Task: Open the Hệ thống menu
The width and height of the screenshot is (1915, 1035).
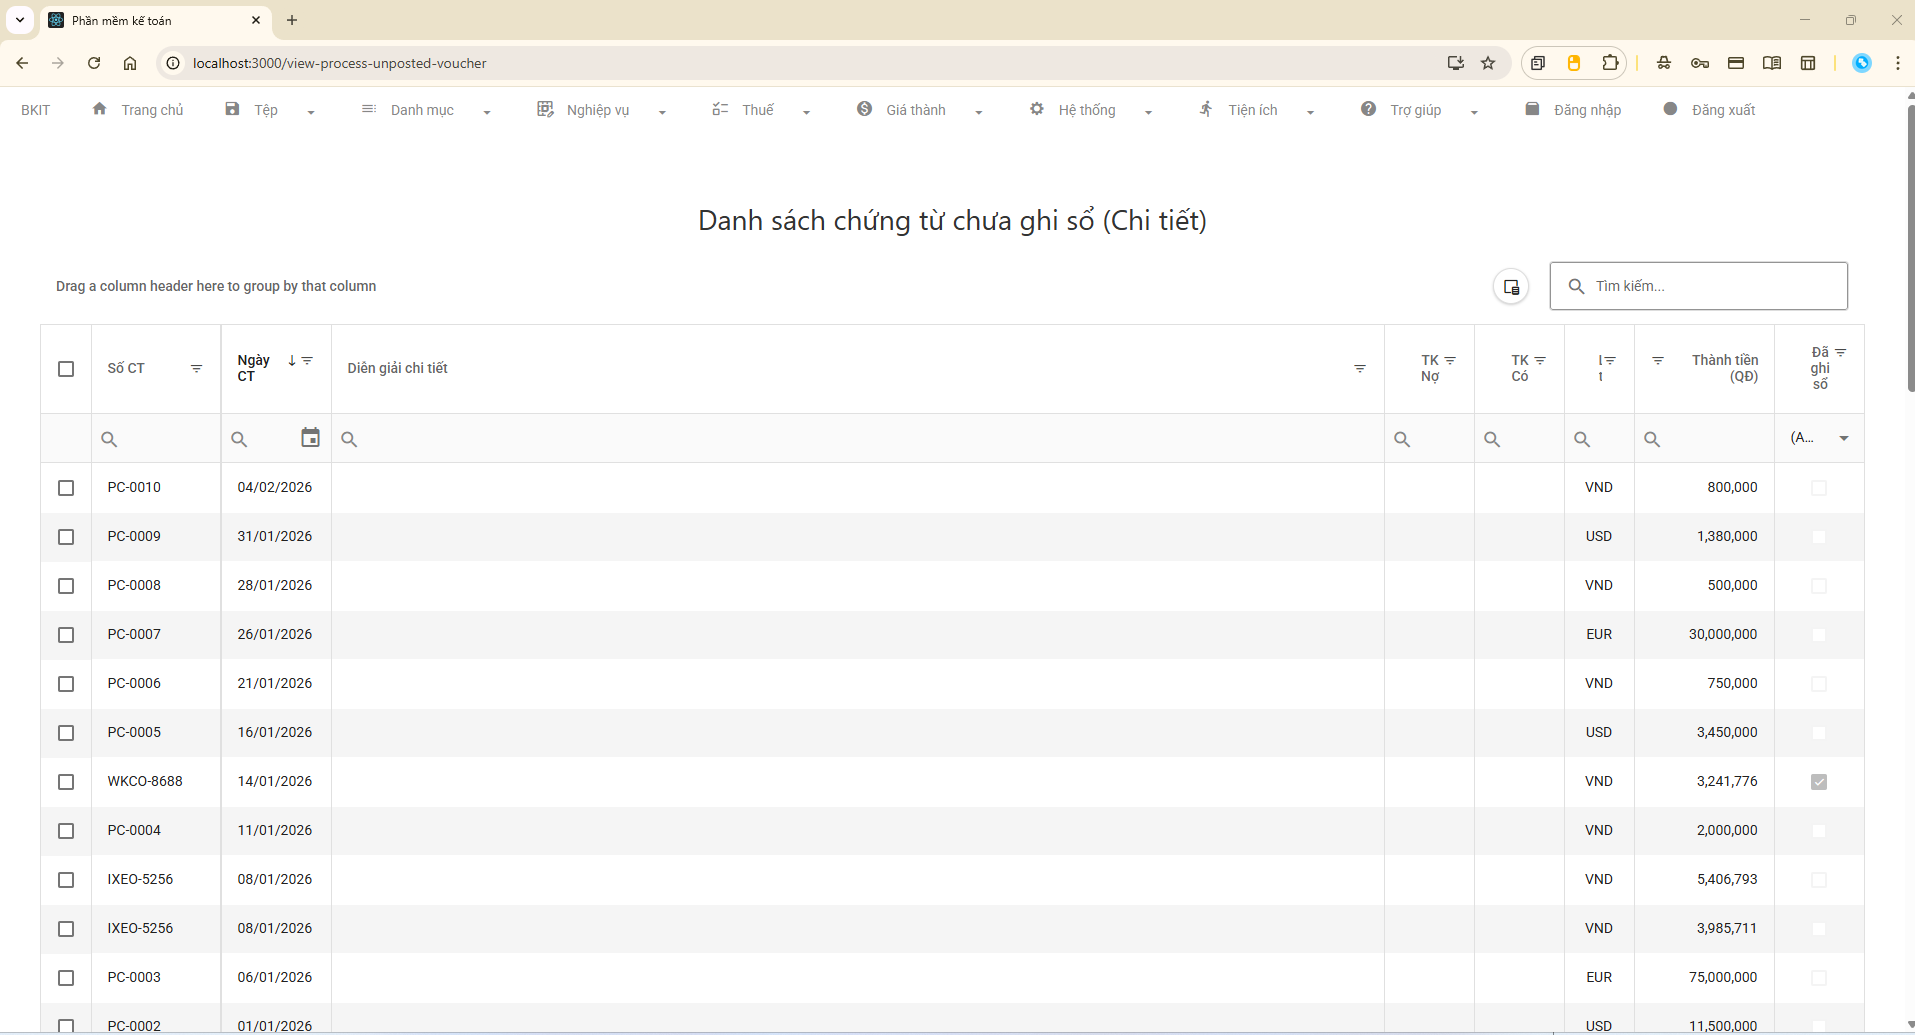Action: click(x=1086, y=110)
